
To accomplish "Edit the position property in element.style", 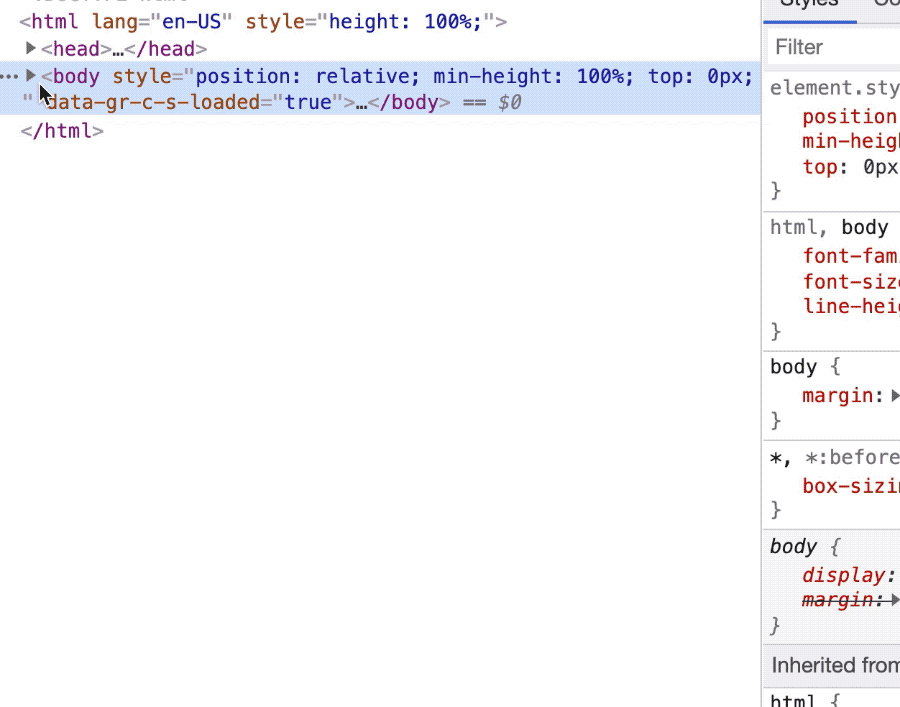I will (849, 116).
